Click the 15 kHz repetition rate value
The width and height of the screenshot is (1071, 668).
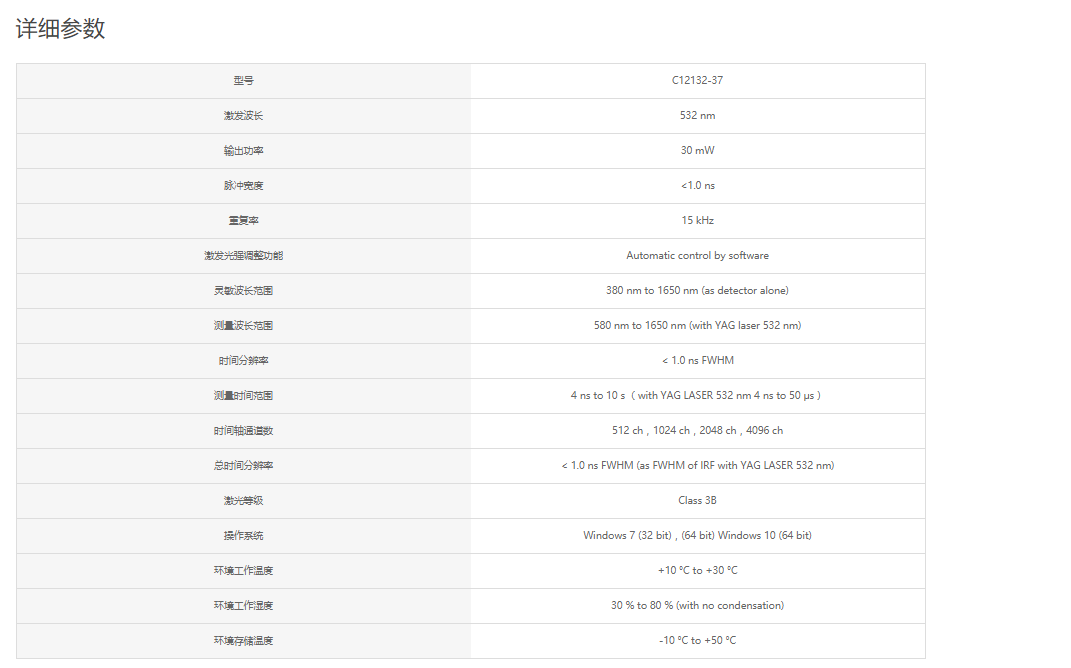[697, 221]
